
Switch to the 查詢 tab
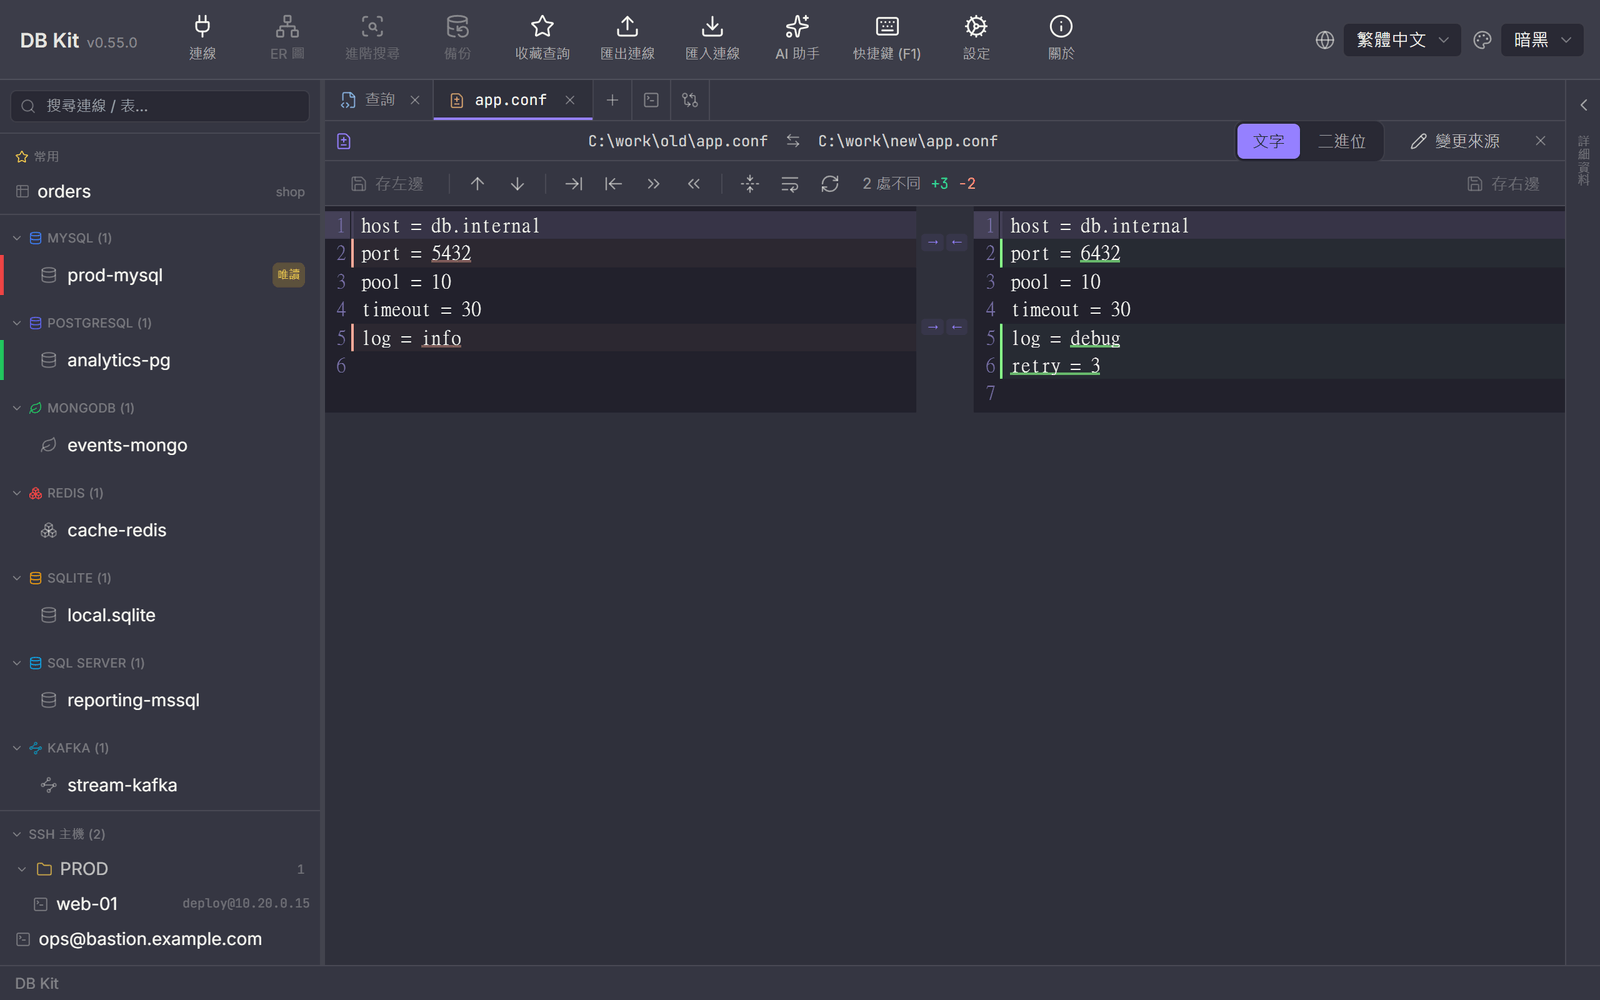pos(379,100)
